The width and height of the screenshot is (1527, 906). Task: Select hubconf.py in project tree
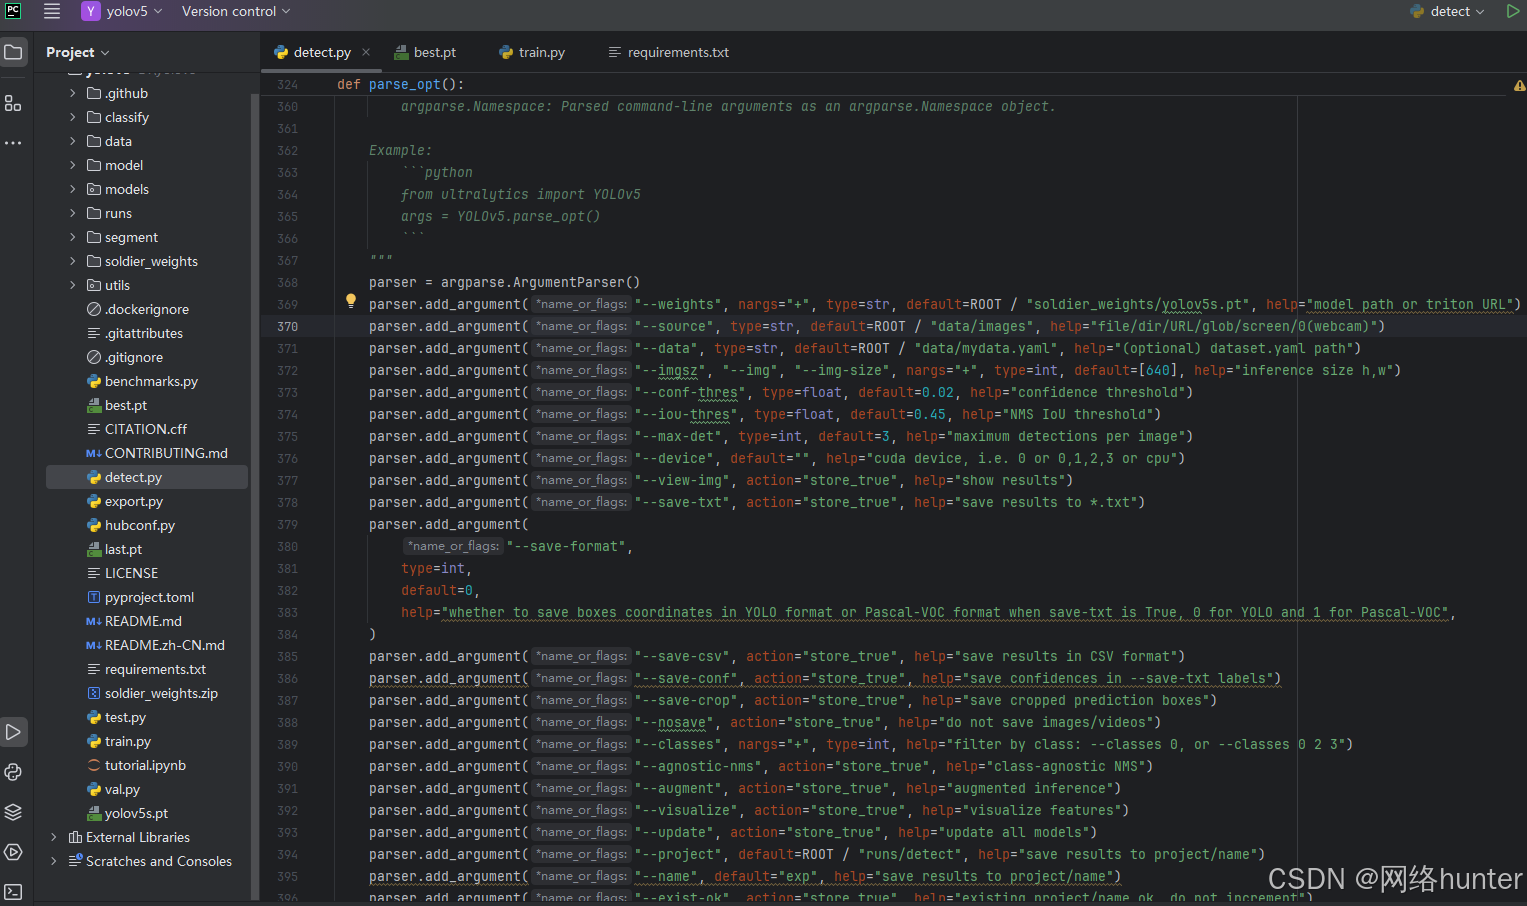(x=130, y=525)
